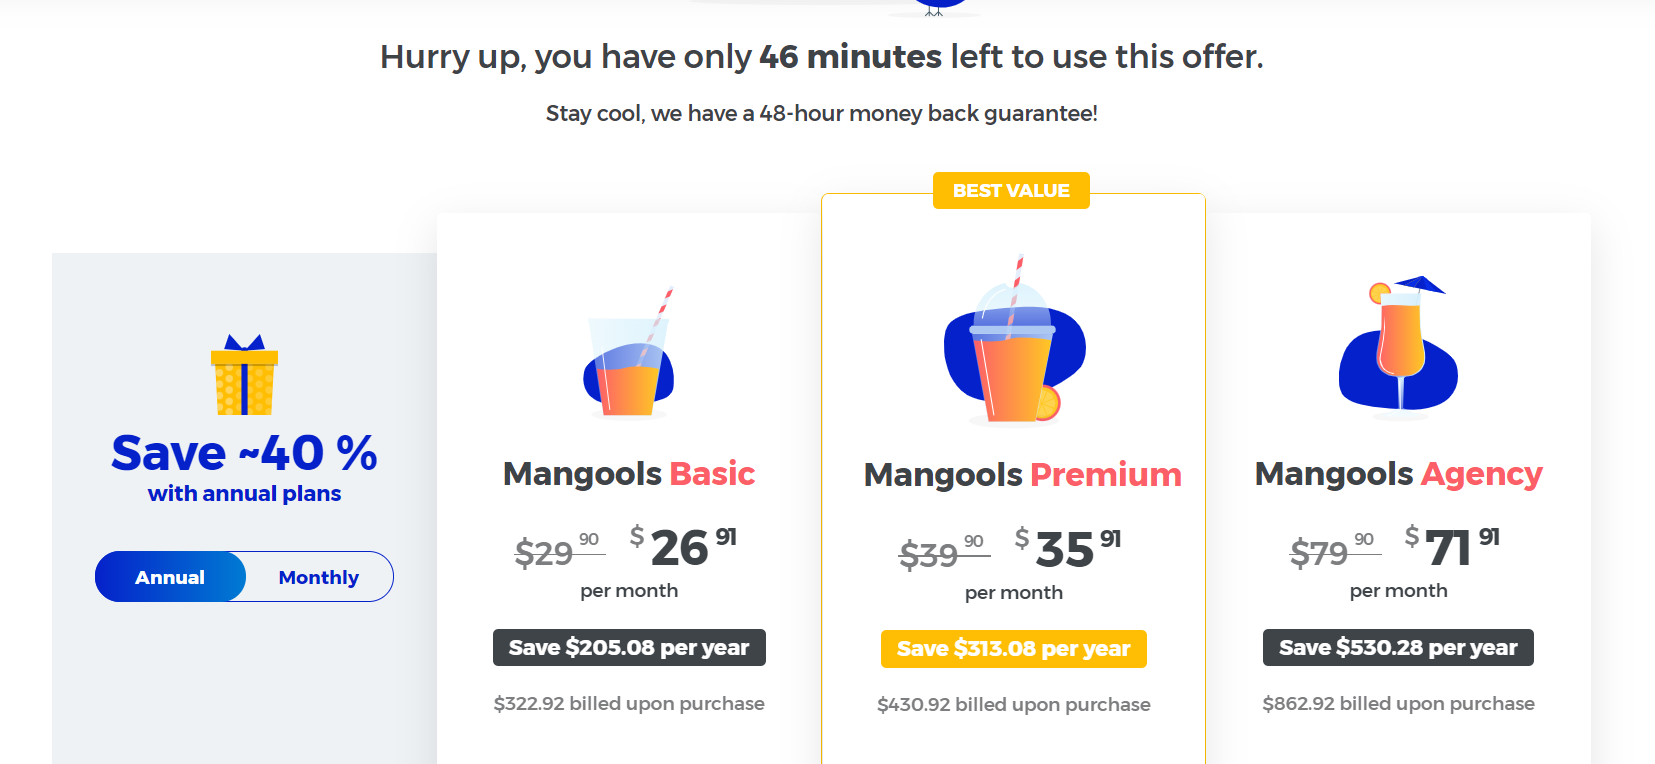Click the $26.91 Basic price
1655x764 pixels.
683,546
